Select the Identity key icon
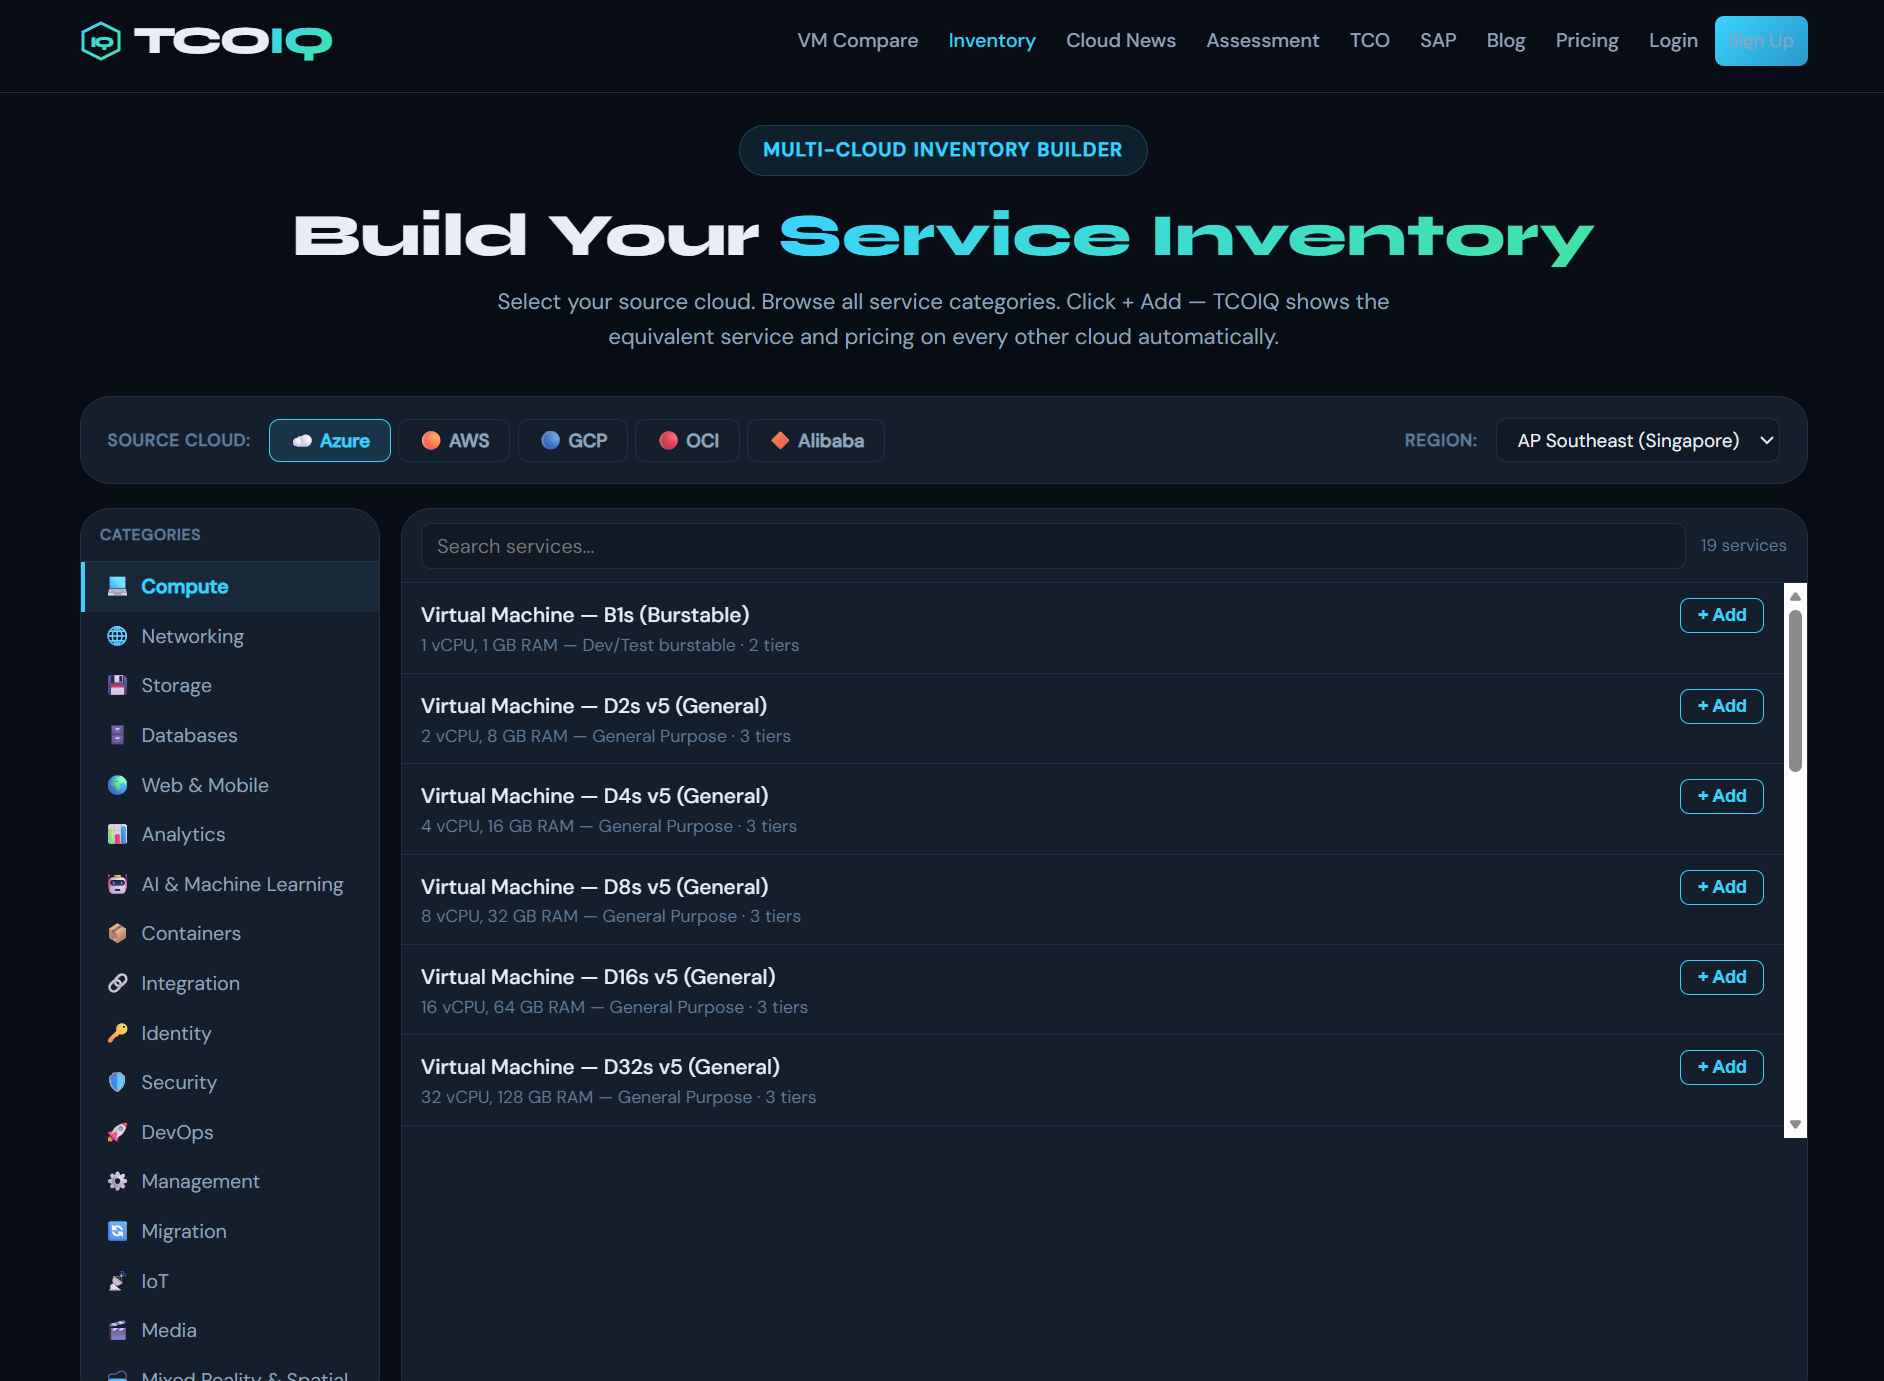 click(x=118, y=1033)
